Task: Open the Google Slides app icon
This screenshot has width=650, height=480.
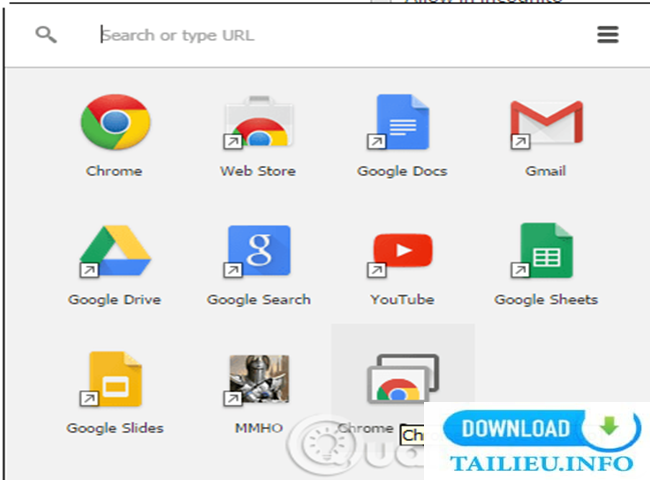Action: [111, 379]
